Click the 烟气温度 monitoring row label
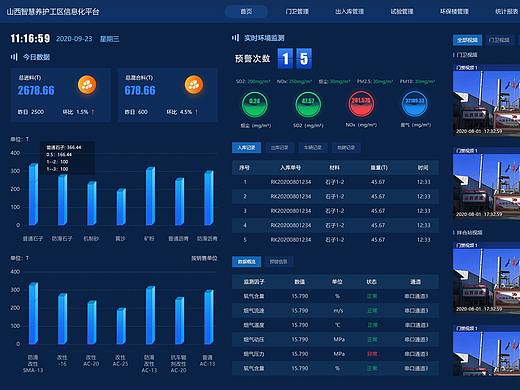 254,325
